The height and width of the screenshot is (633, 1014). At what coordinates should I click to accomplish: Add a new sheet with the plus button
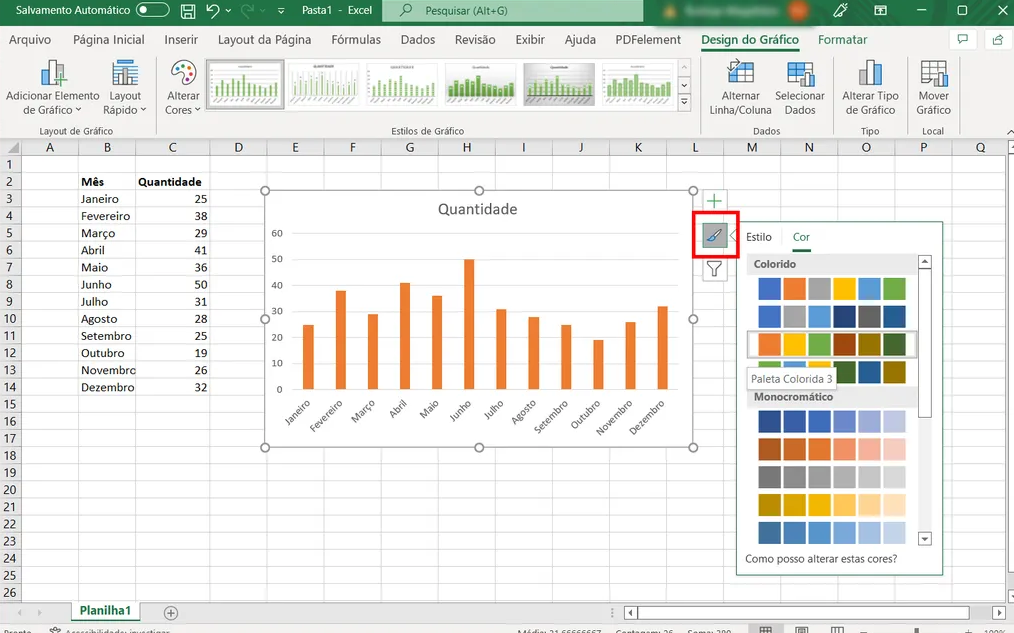pos(170,611)
